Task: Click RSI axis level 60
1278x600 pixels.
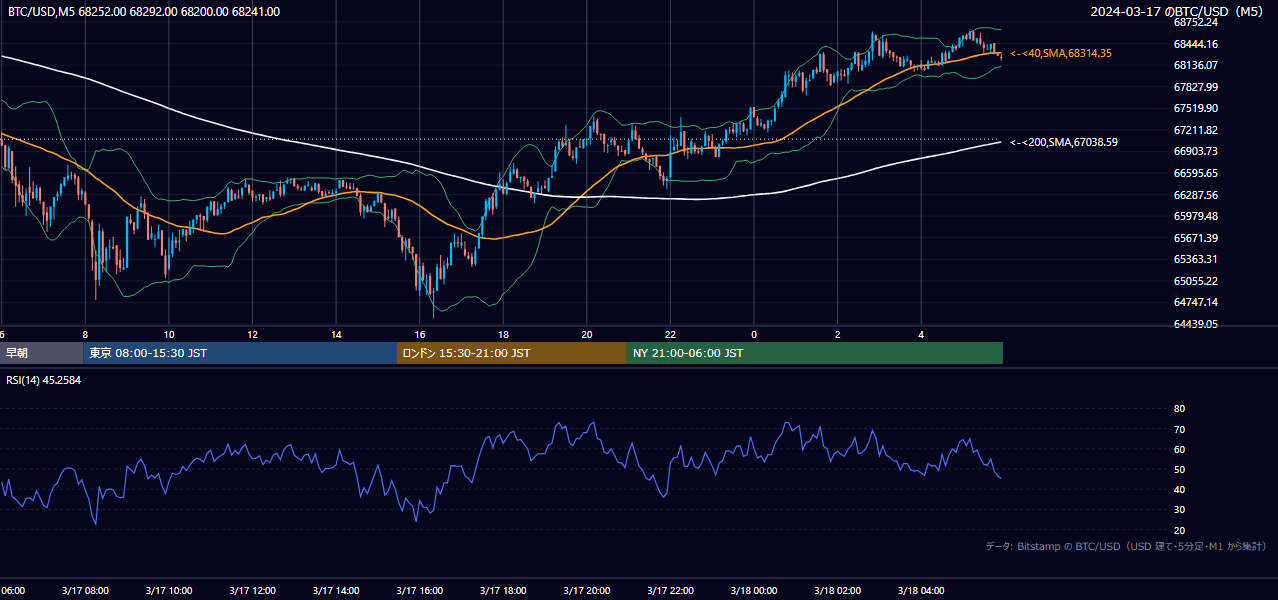Action: [x=1179, y=449]
